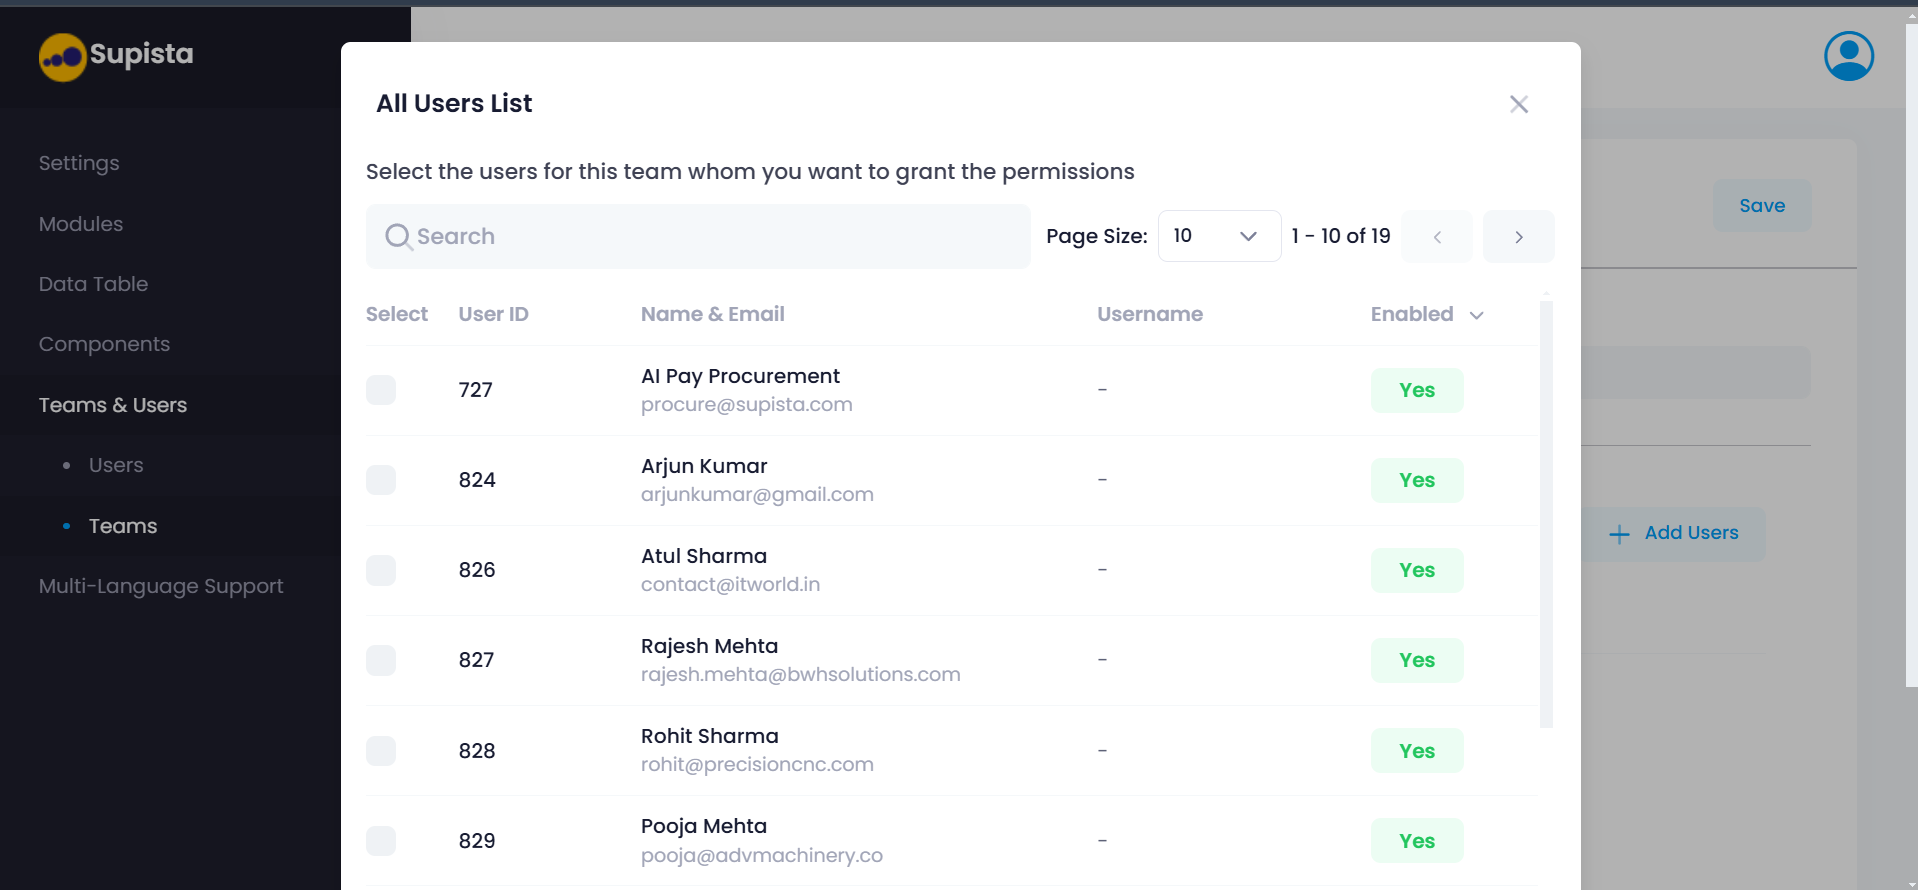Click the bullet icon next to Teams
The height and width of the screenshot is (890, 1918).
[66, 526]
